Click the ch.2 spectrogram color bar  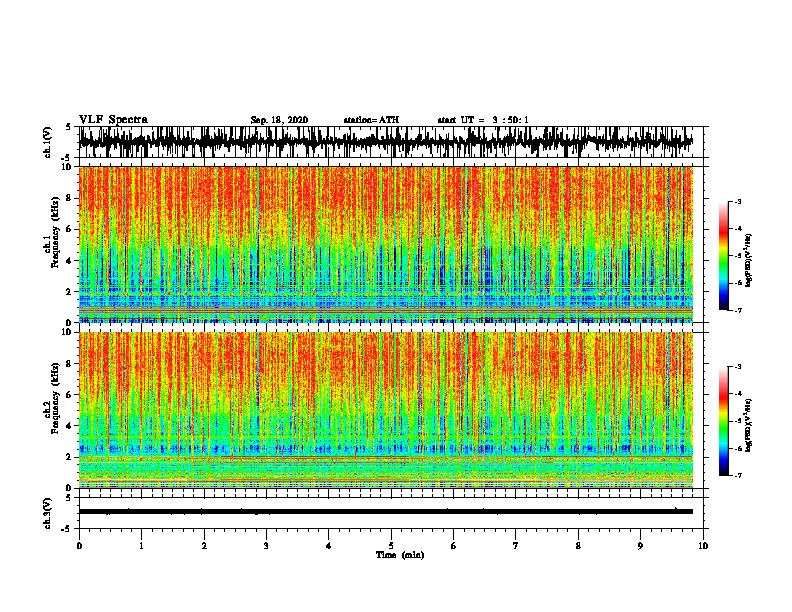(723, 421)
